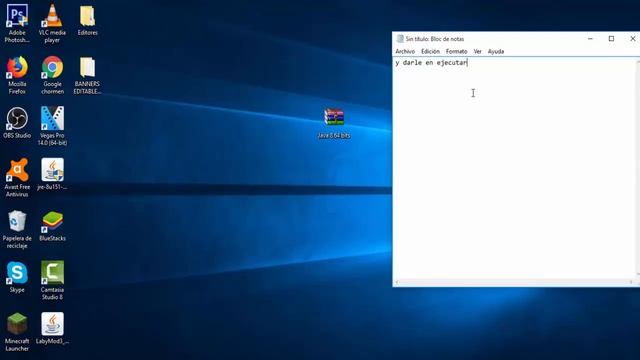Open the Edición menu in Notepad
The height and width of the screenshot is (360, 640).
coord(430,51)
